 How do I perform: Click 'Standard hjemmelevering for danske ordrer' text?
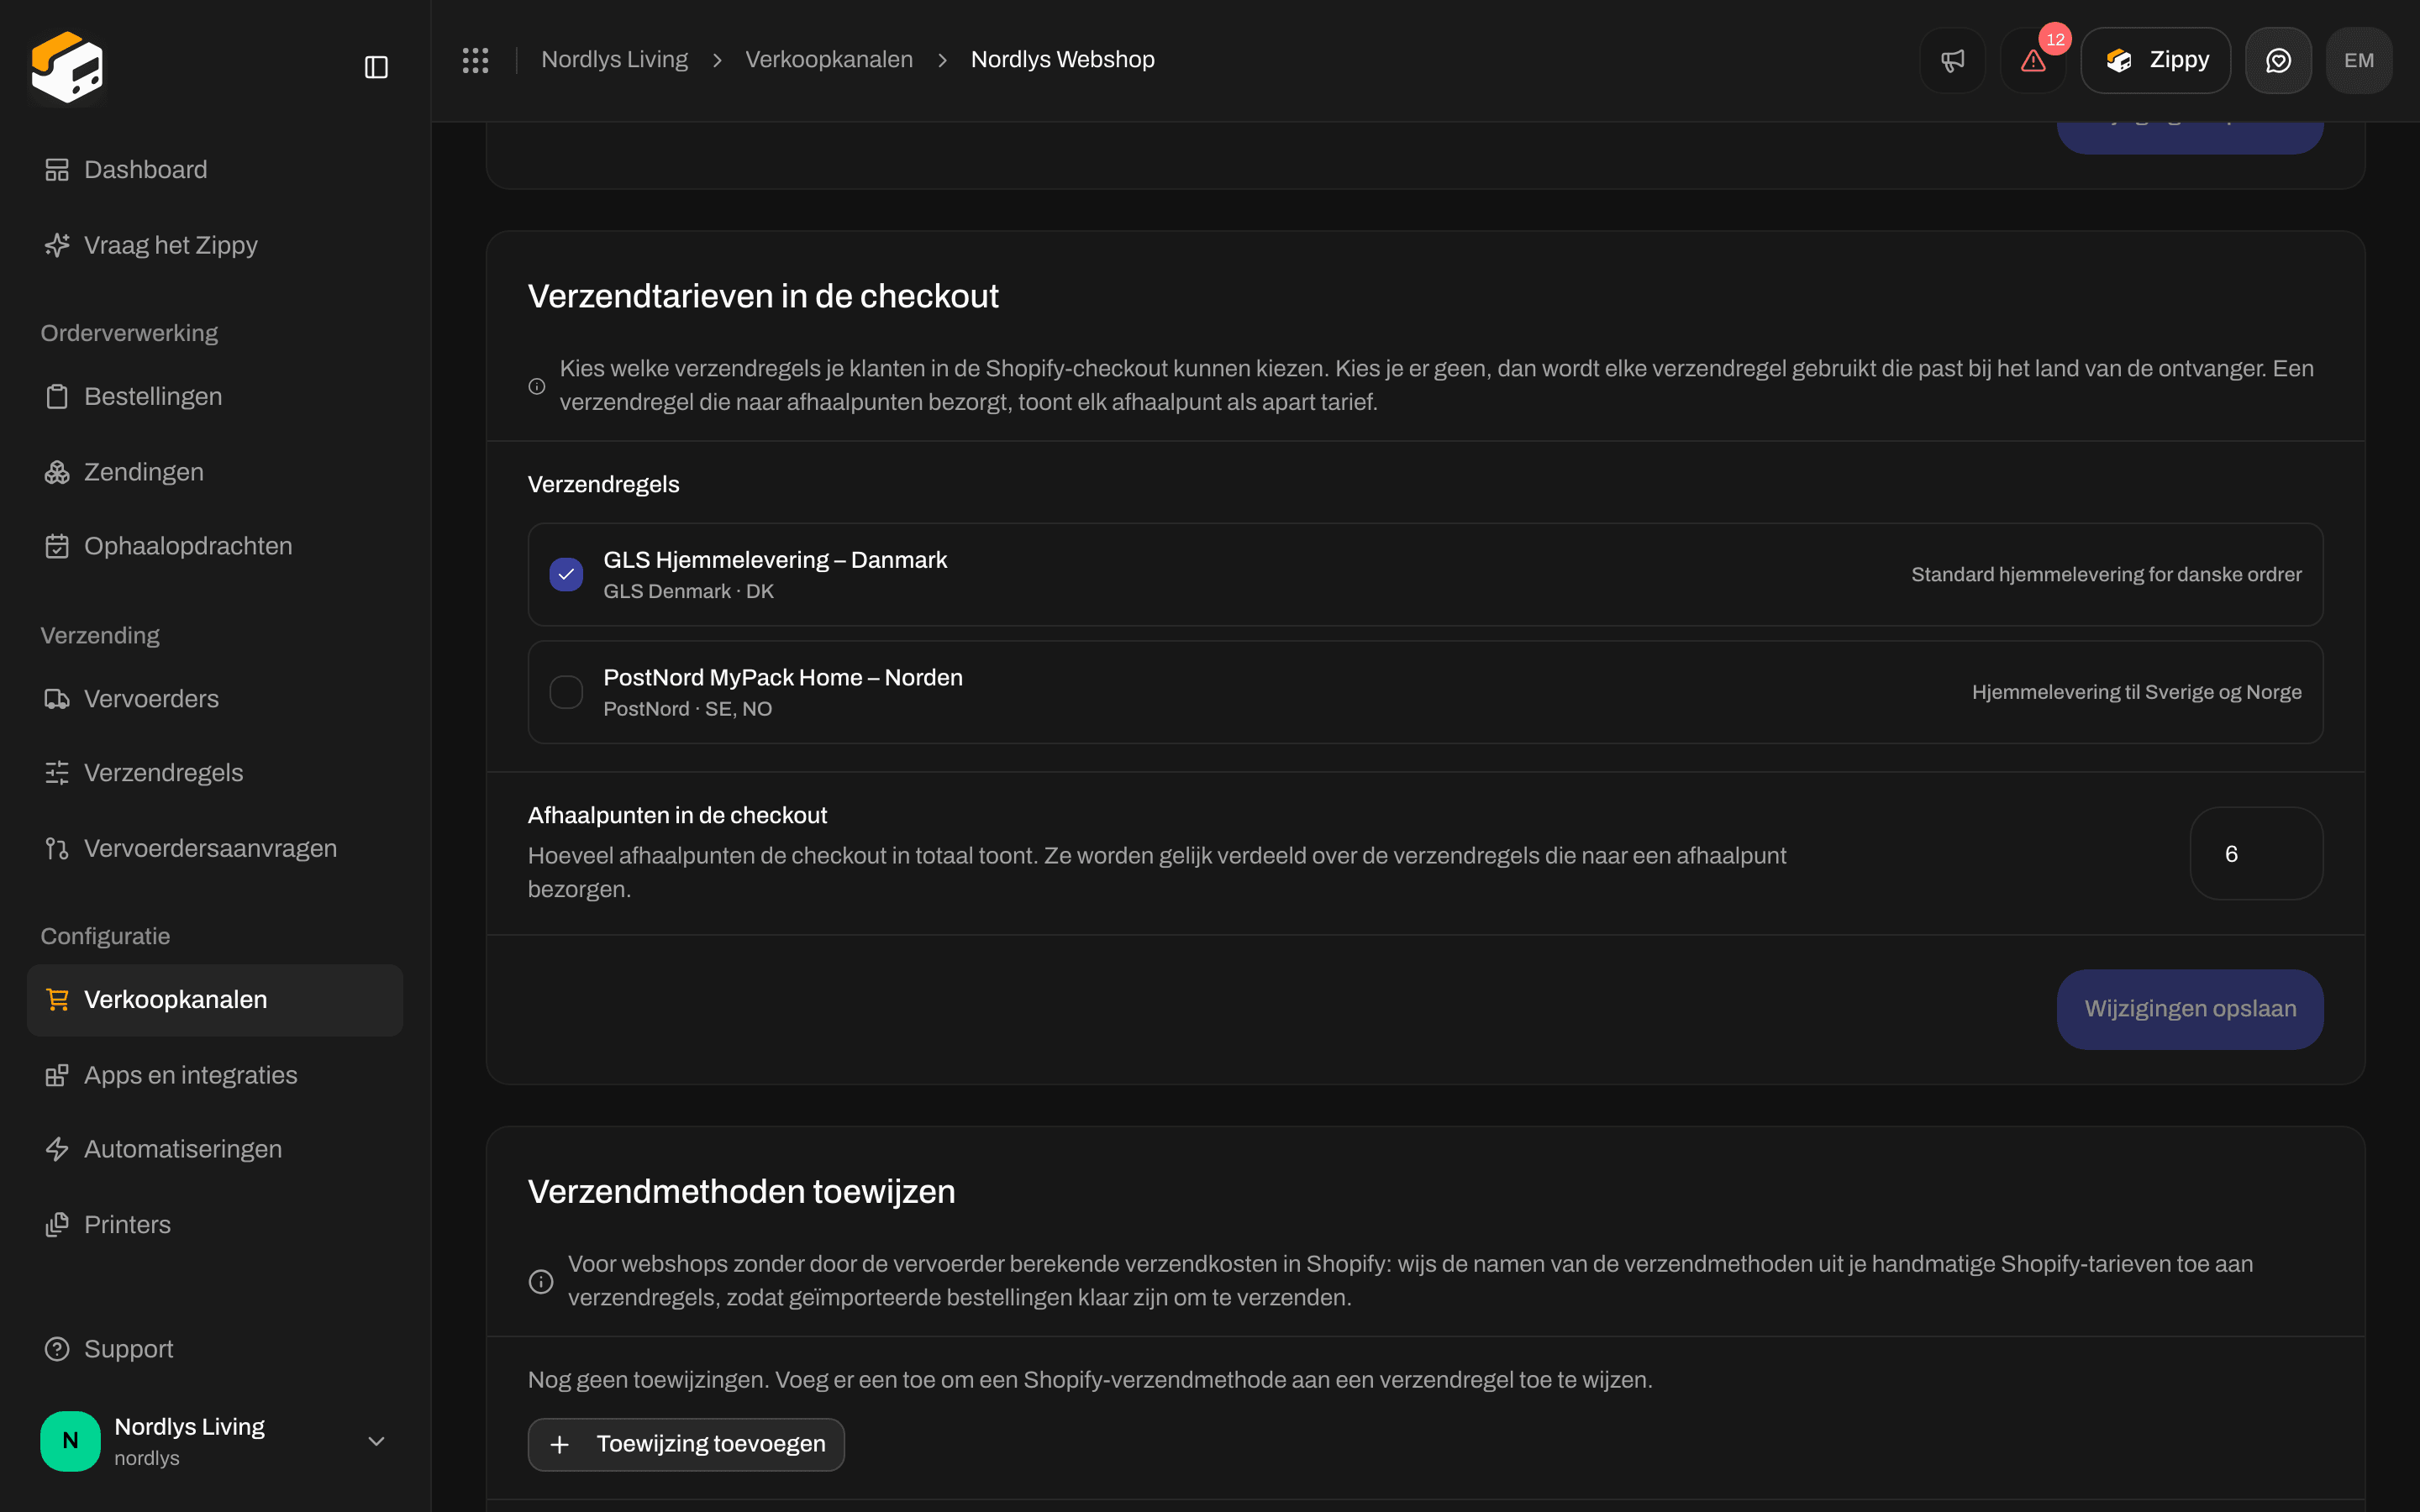point(2106,575)
